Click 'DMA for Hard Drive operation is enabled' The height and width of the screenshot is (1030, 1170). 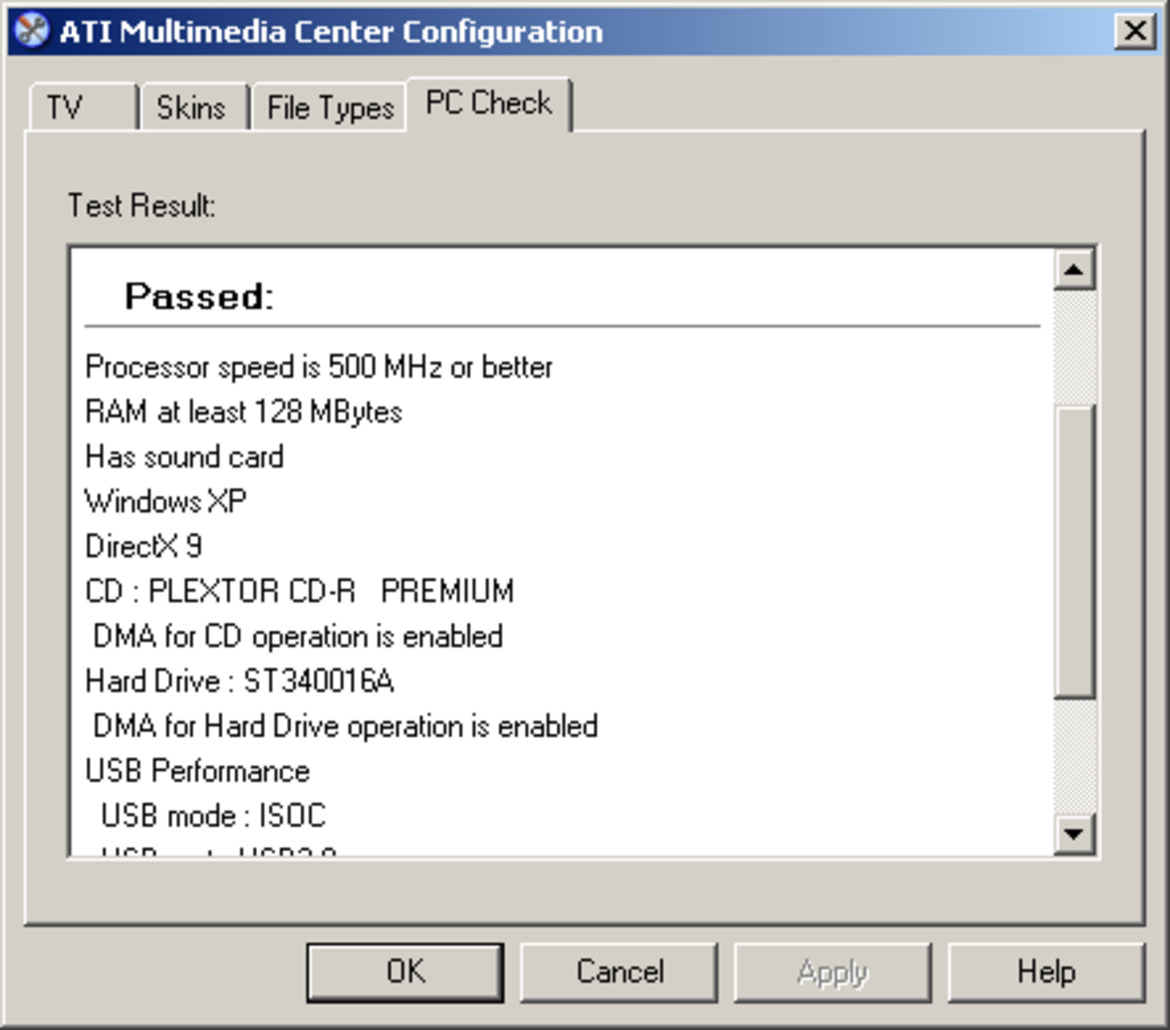coord(345,726)
